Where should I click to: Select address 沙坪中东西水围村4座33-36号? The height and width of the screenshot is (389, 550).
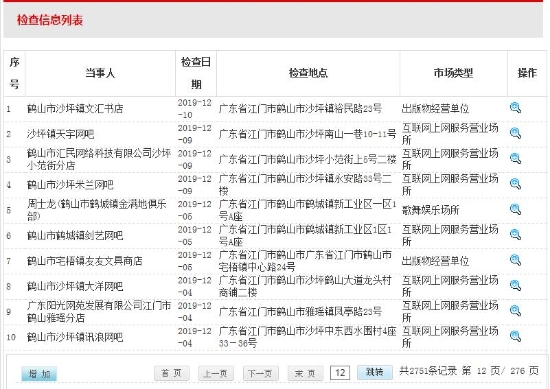click(x=307, y=337)
